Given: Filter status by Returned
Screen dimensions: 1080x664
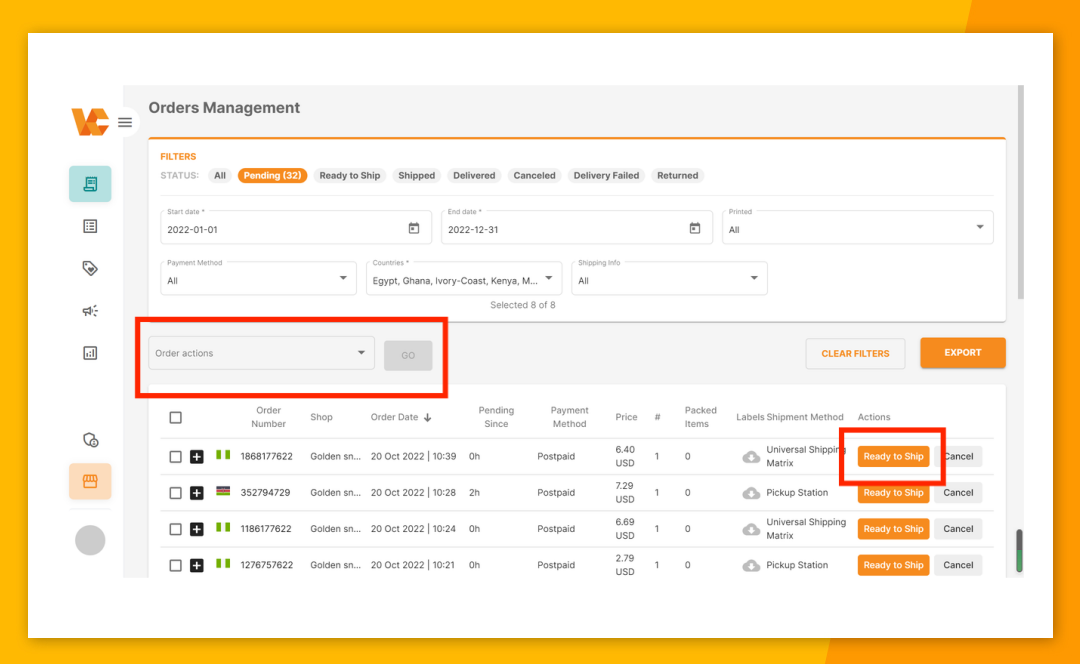Looking at the screenshot, I should [x=678, y=176].
